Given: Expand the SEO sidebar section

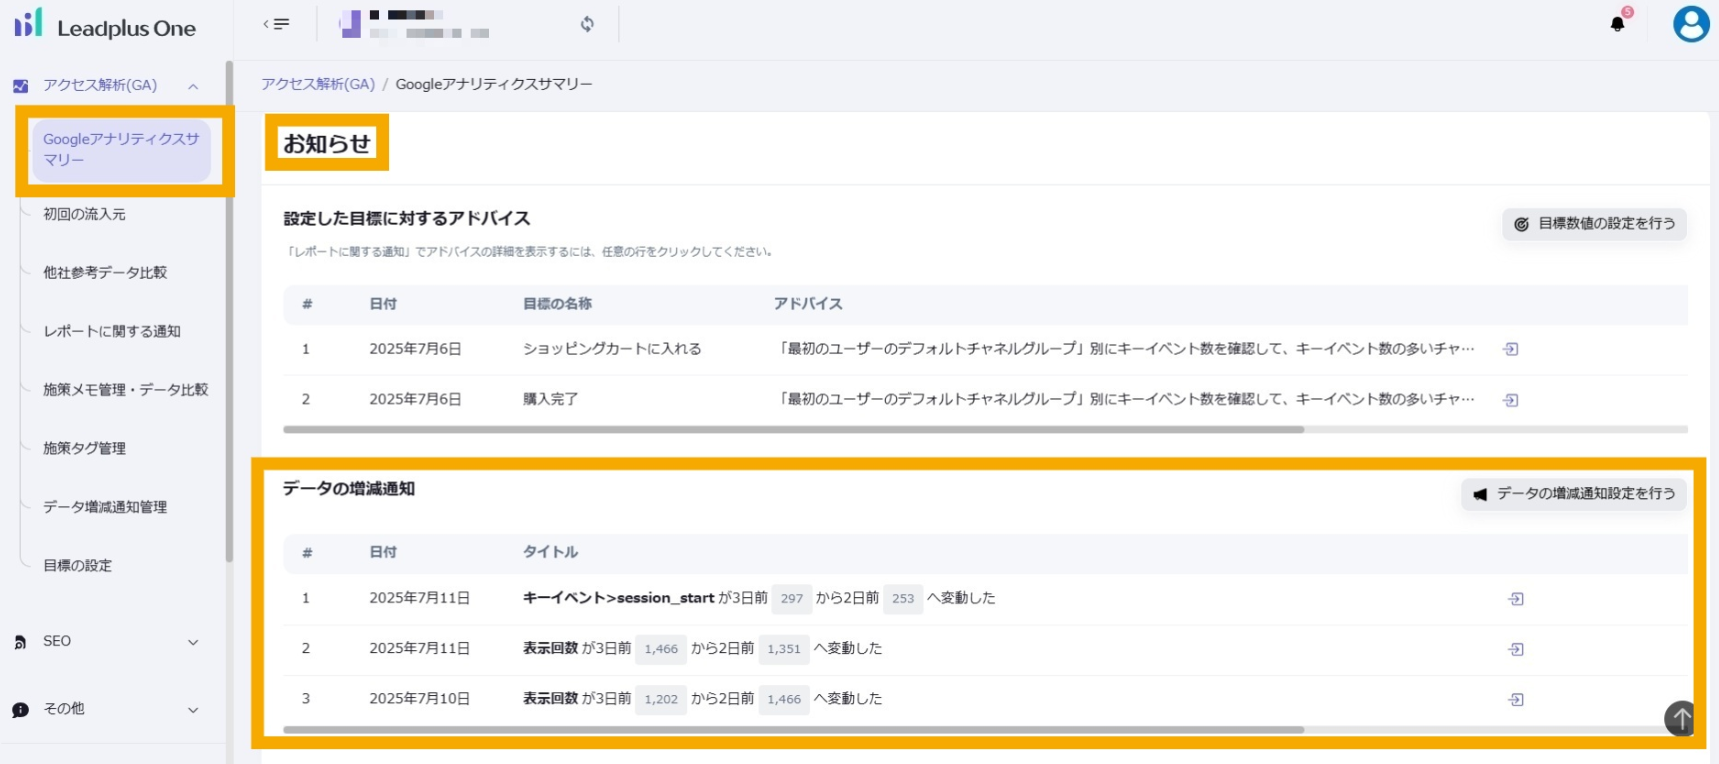Looking at the screenshot, I should [x=193, y=642].
